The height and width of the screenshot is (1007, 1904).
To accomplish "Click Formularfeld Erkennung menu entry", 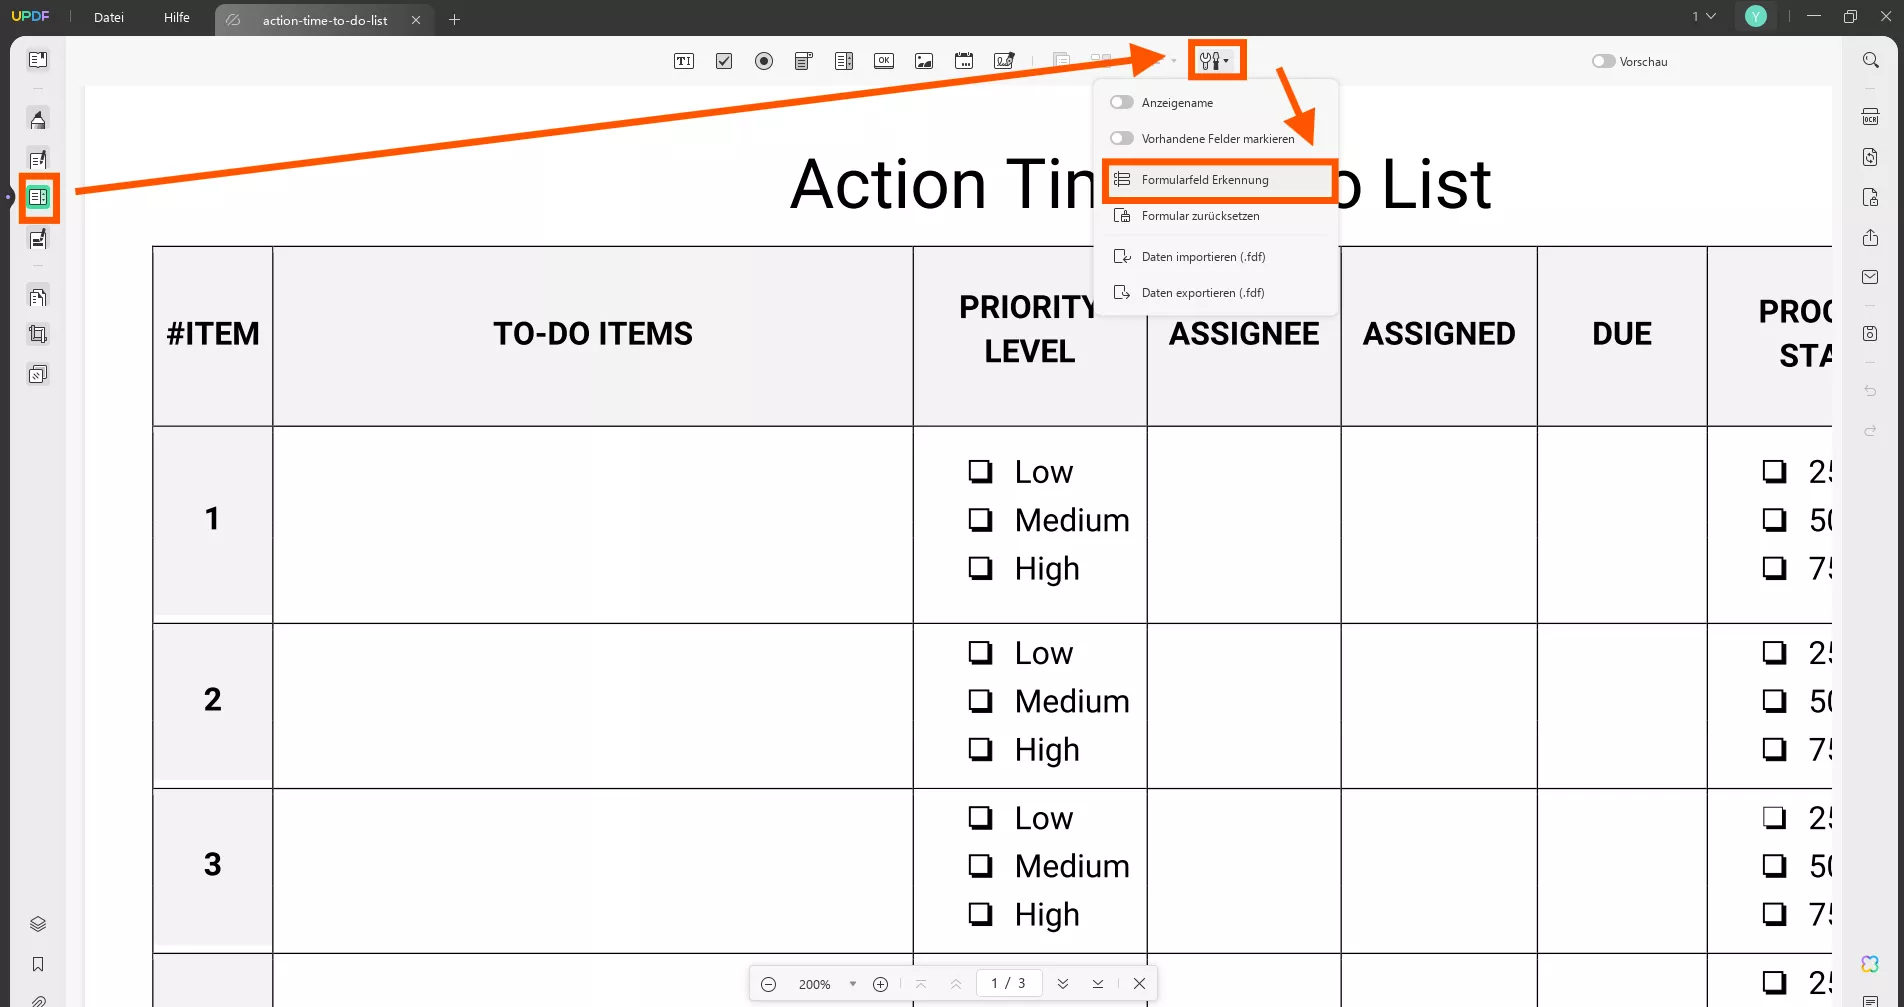I will (x=1205, y=180).
